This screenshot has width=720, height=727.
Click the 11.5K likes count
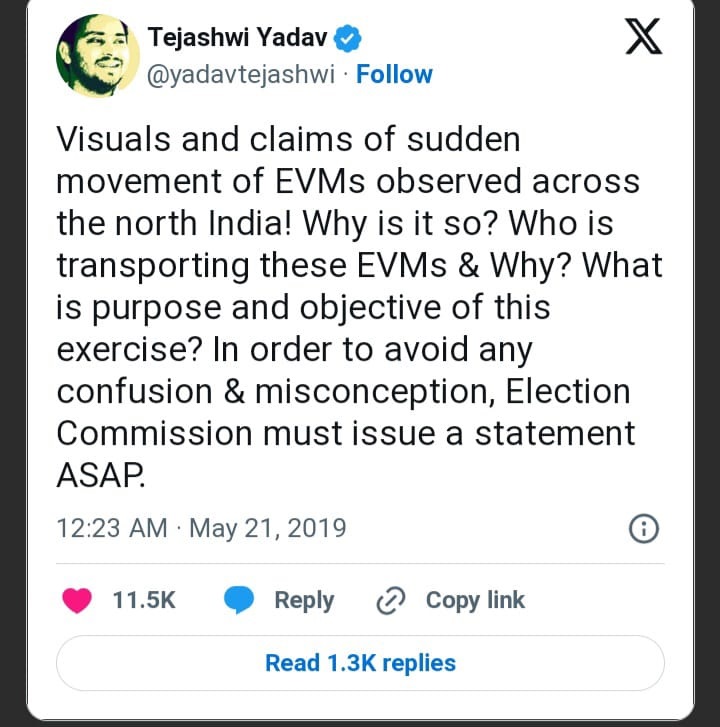tap(144, 600)
